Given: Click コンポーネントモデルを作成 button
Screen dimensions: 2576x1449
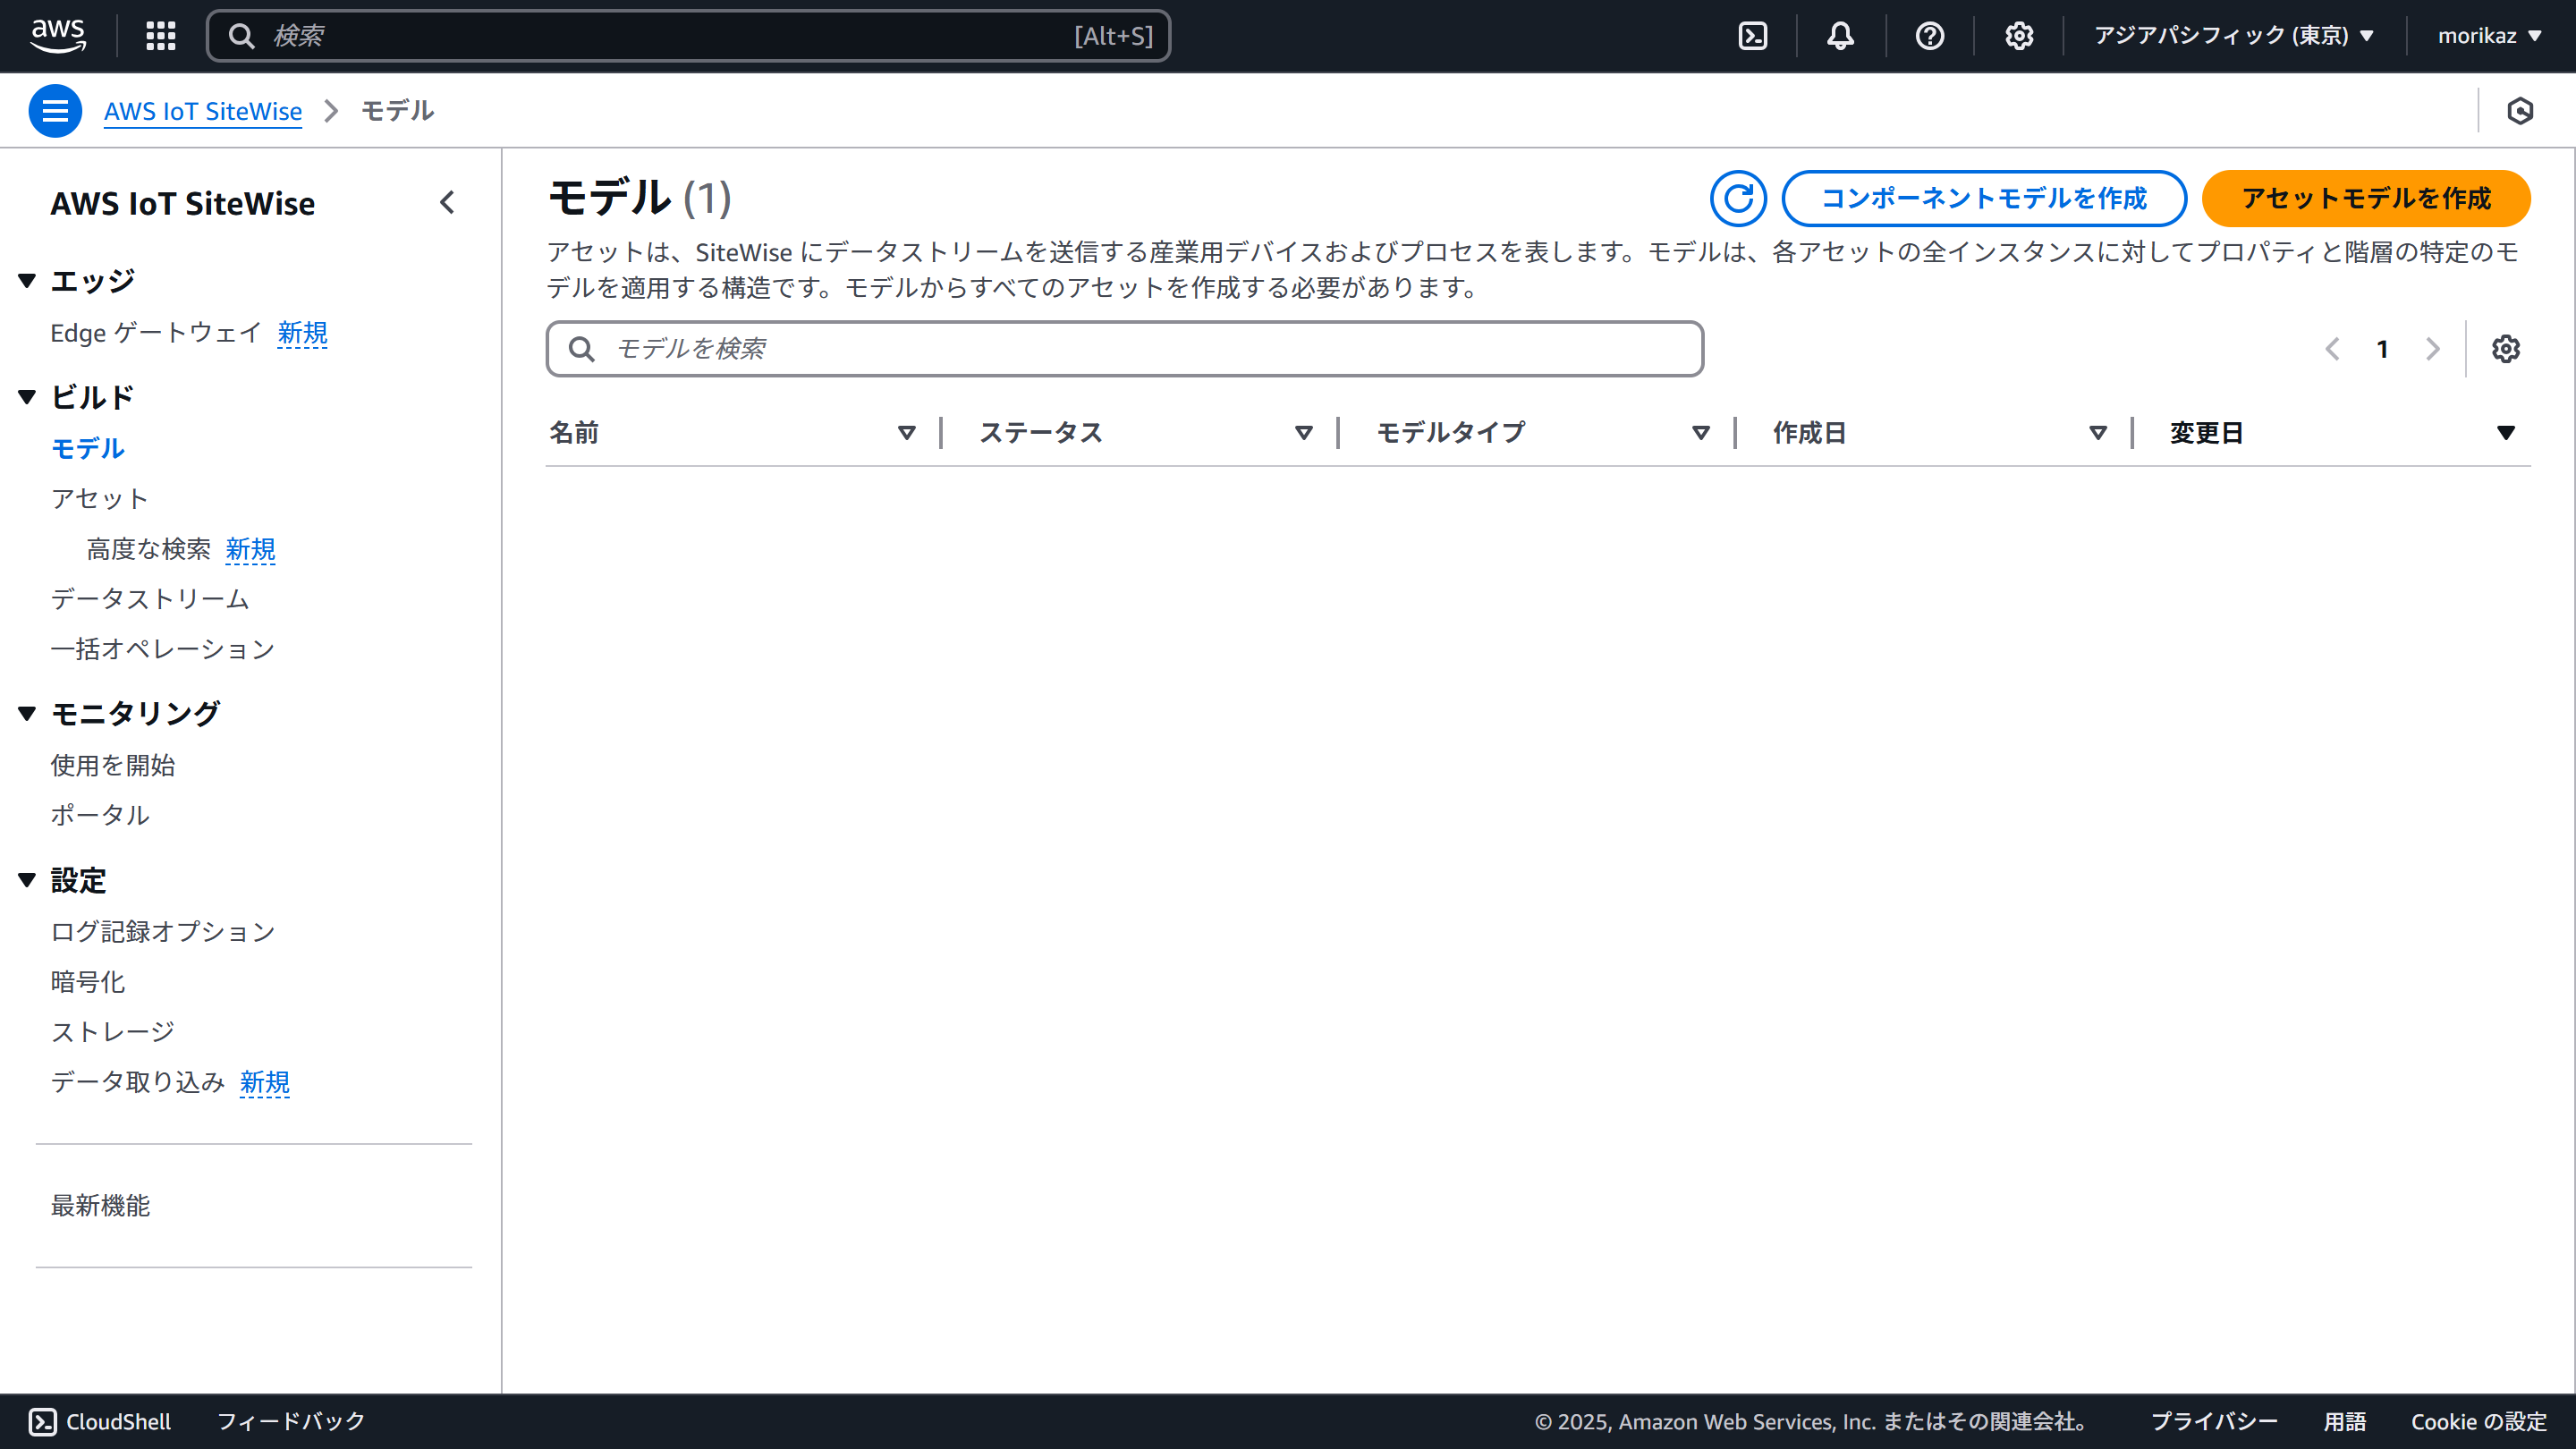Looking at the screenshot, I should pos(1984,198).
